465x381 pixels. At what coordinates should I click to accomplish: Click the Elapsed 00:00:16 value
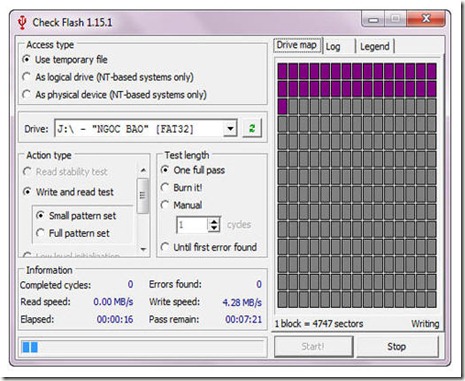pos(115,319)
